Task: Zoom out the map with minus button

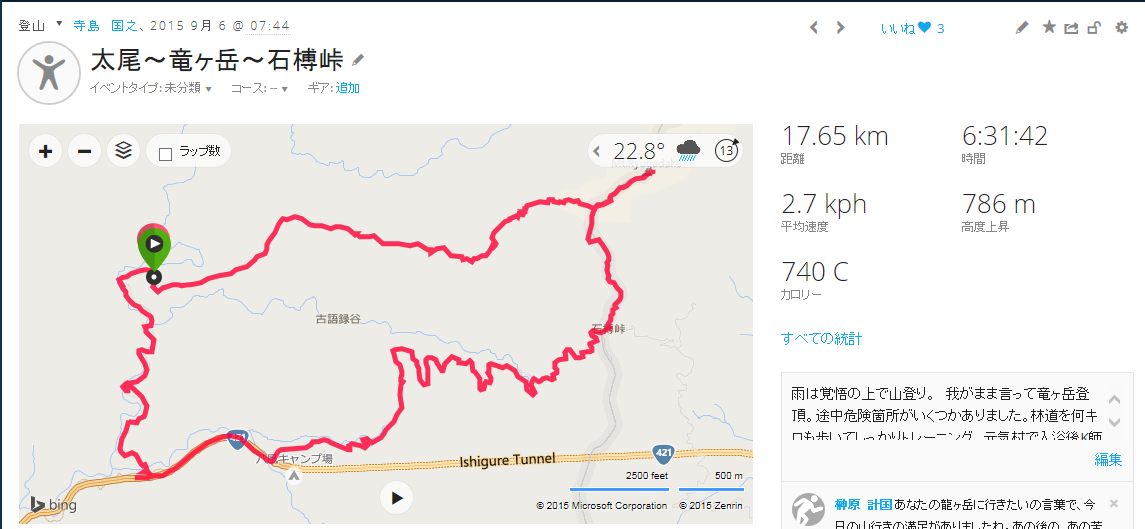Action: point(85,151)
